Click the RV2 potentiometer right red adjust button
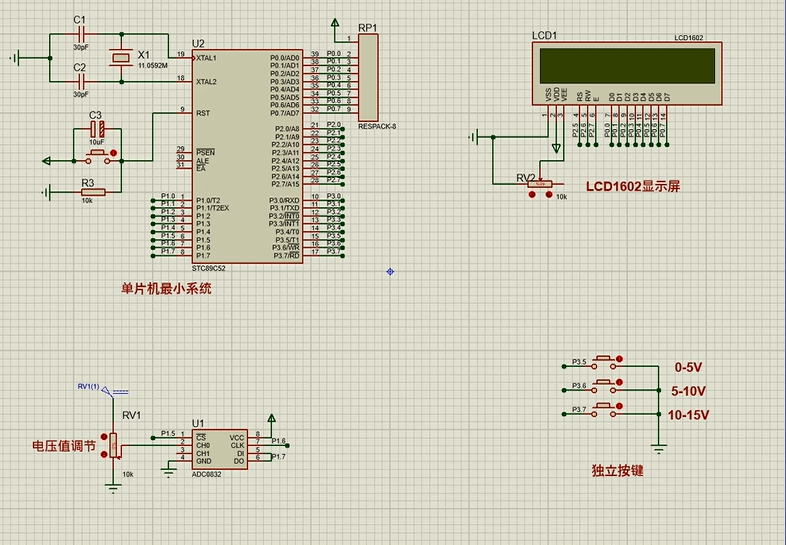 click(549, 195)
